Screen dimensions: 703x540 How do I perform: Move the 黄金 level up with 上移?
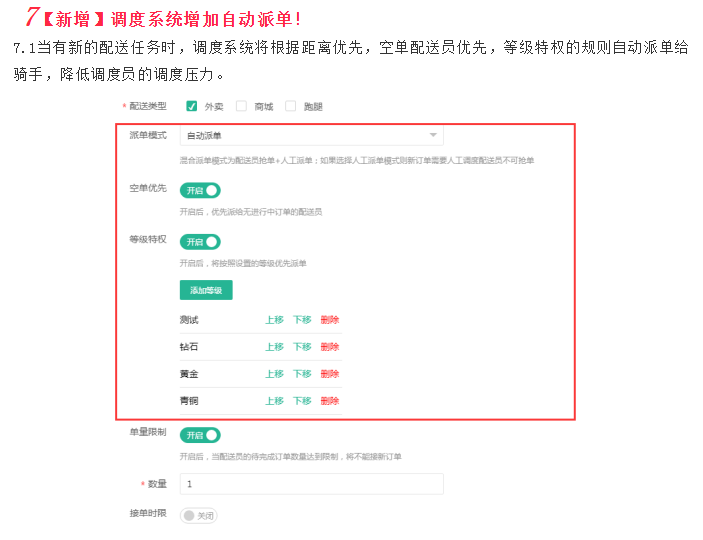pyautogui.click(x=274, y=374)
